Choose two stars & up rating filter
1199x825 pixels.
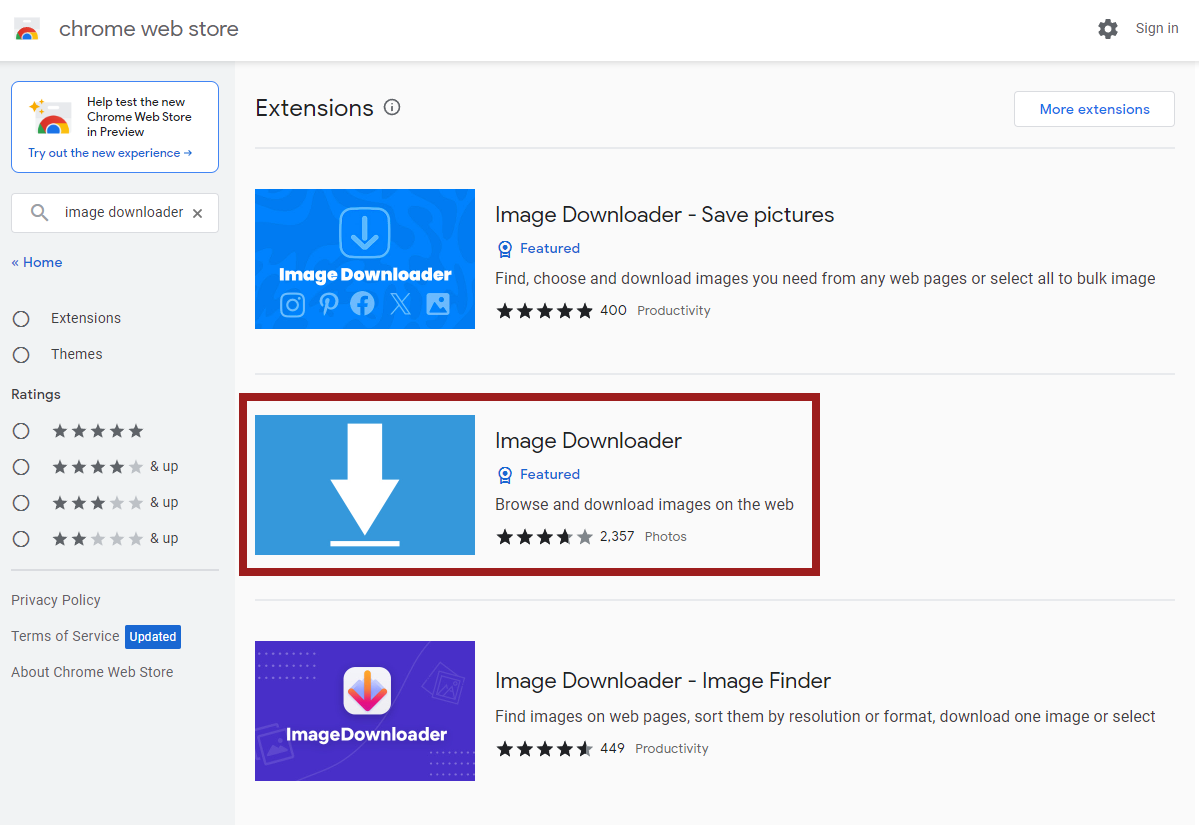(x=21, y=539)
